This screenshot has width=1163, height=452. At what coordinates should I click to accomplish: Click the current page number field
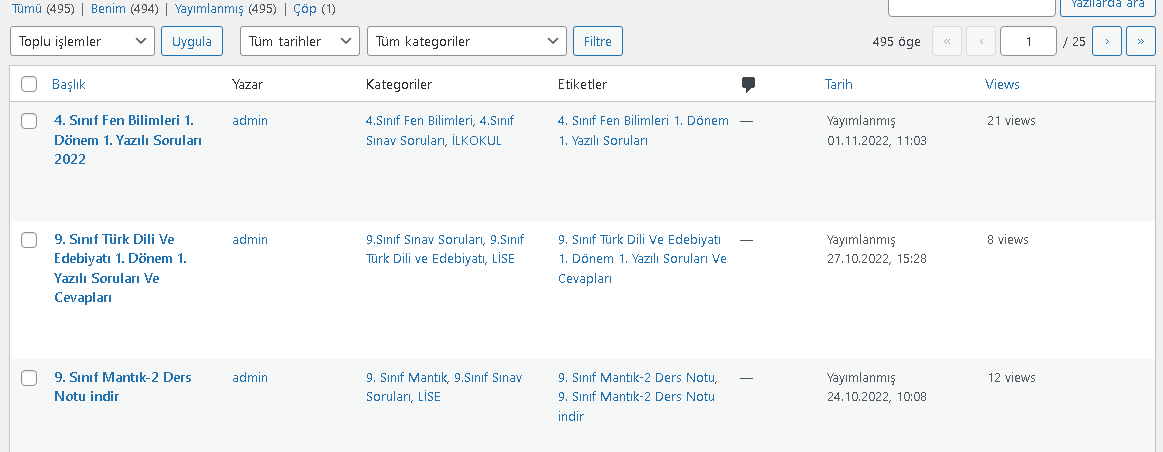point(1028,42)
